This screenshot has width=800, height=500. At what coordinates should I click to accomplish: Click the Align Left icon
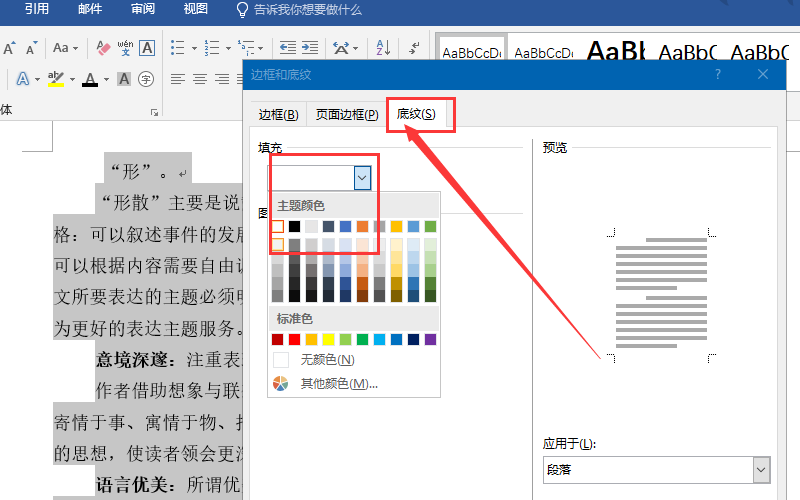(178, 79)
